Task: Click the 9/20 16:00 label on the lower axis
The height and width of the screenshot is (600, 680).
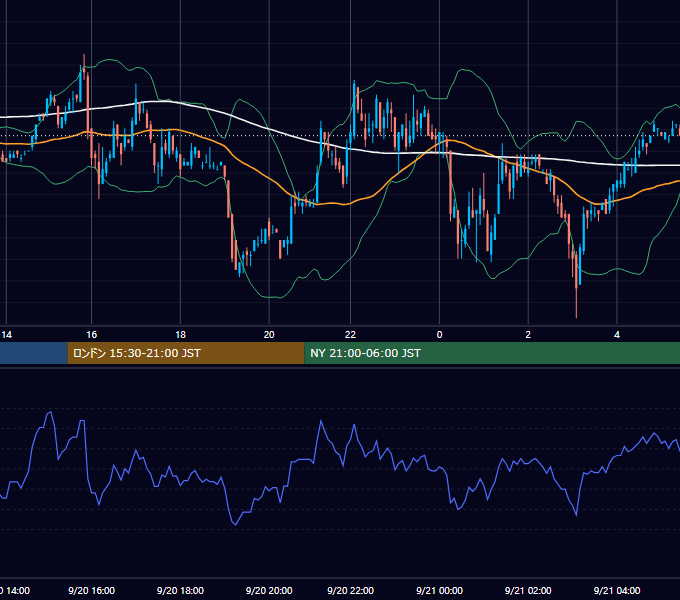Action: [x=92, y=590]
